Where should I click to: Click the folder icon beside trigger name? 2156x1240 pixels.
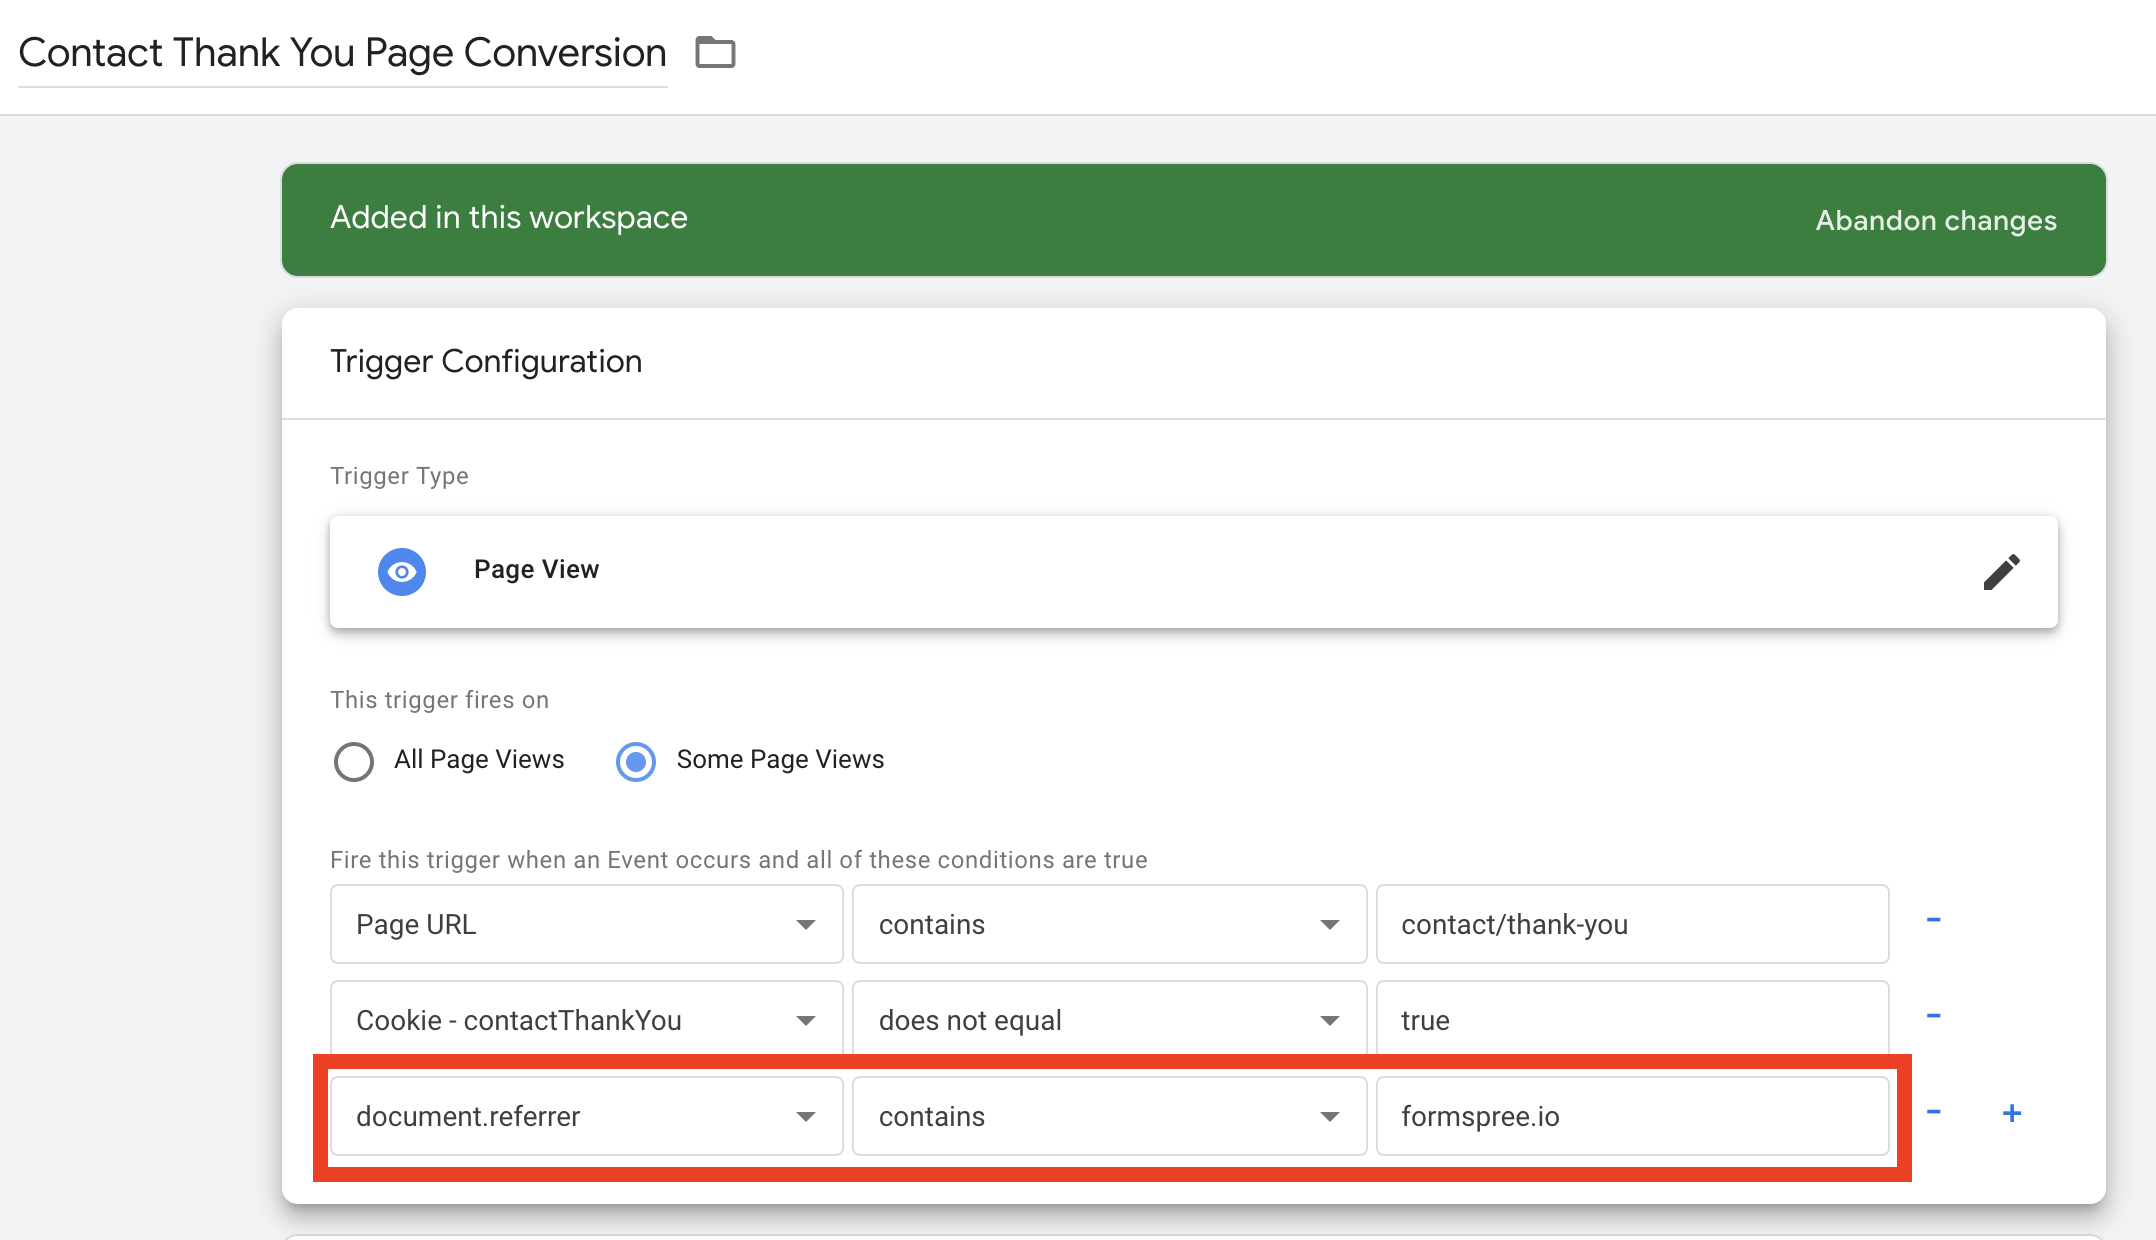tap(715, 52)
